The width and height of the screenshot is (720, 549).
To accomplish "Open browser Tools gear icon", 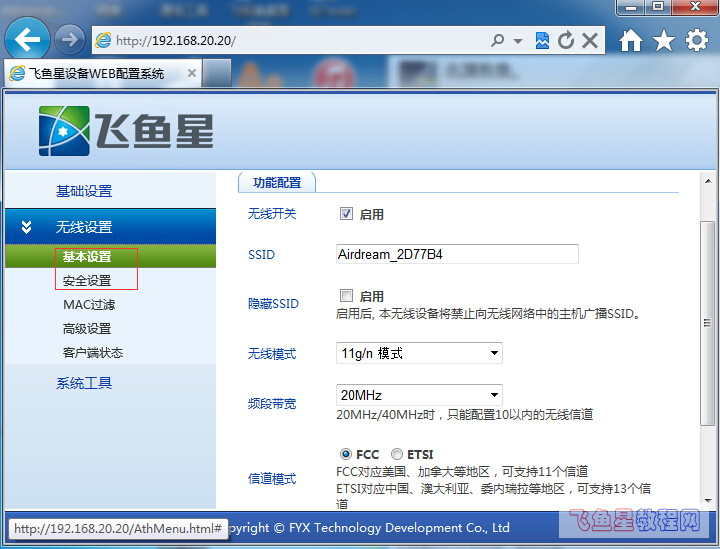I will (697, 40).
